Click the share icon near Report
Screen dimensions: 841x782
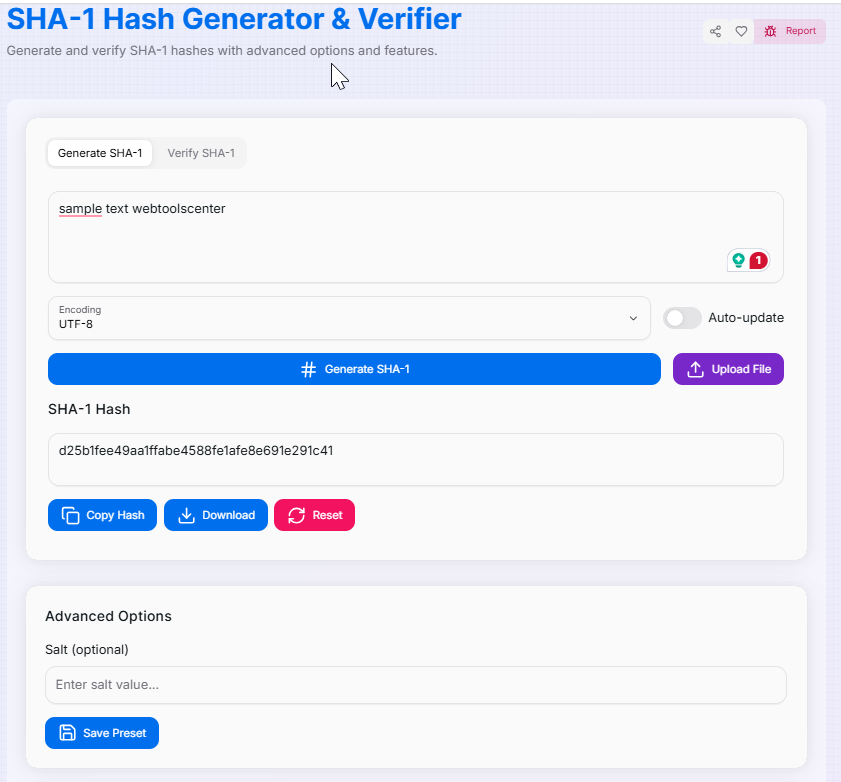click(715, 31)
